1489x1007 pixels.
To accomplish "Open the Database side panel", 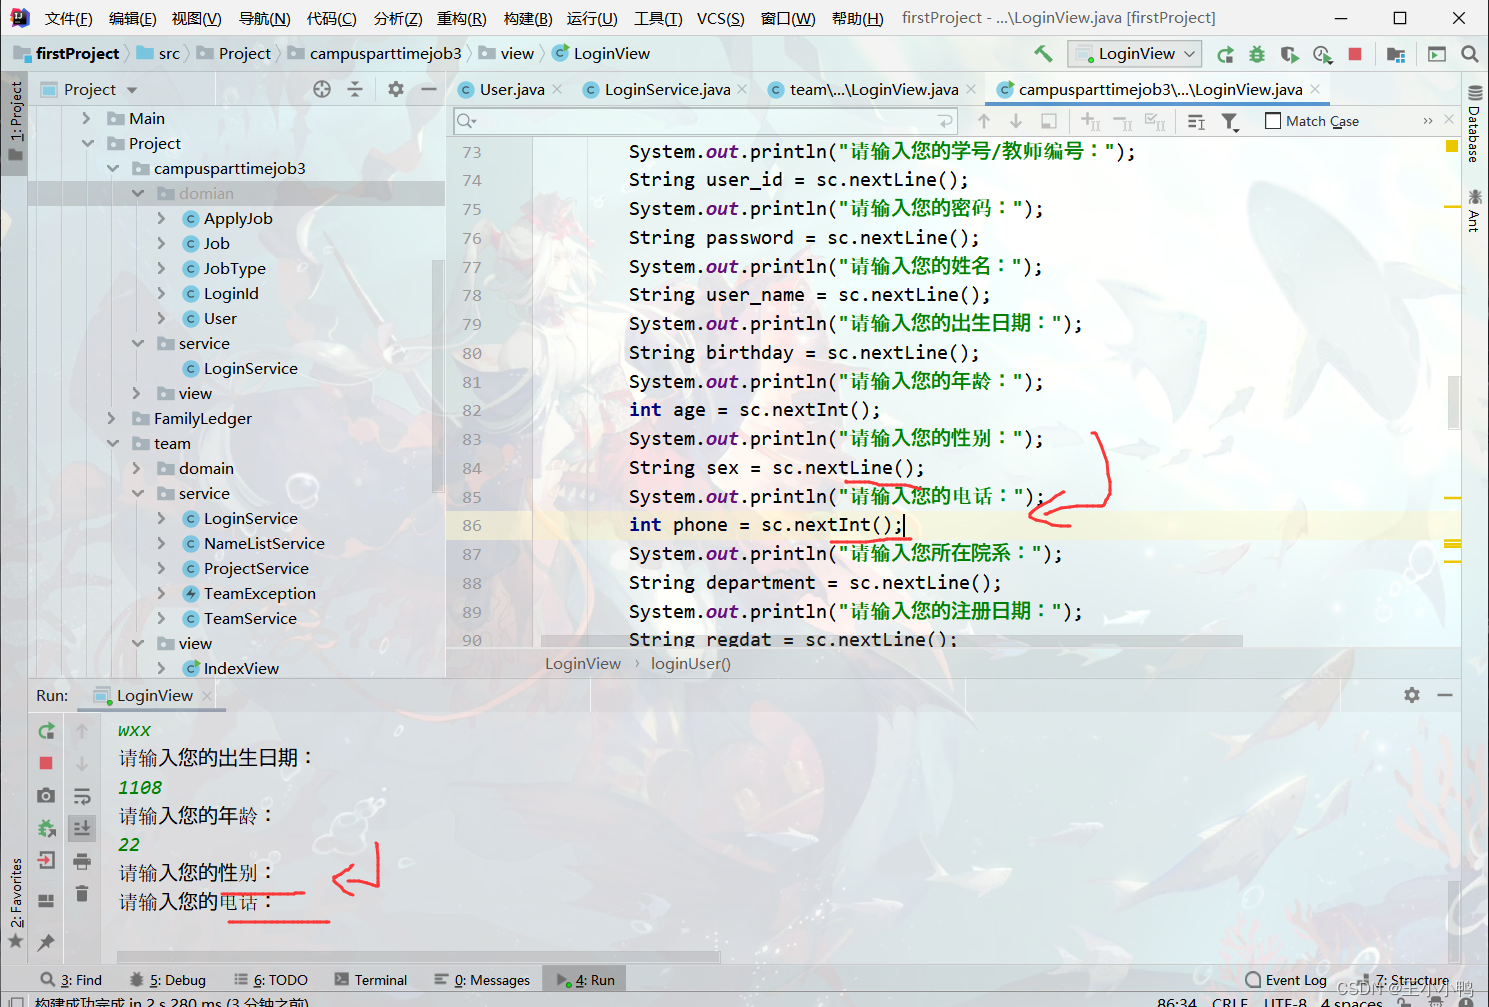I will click(x=1474, y=124).
